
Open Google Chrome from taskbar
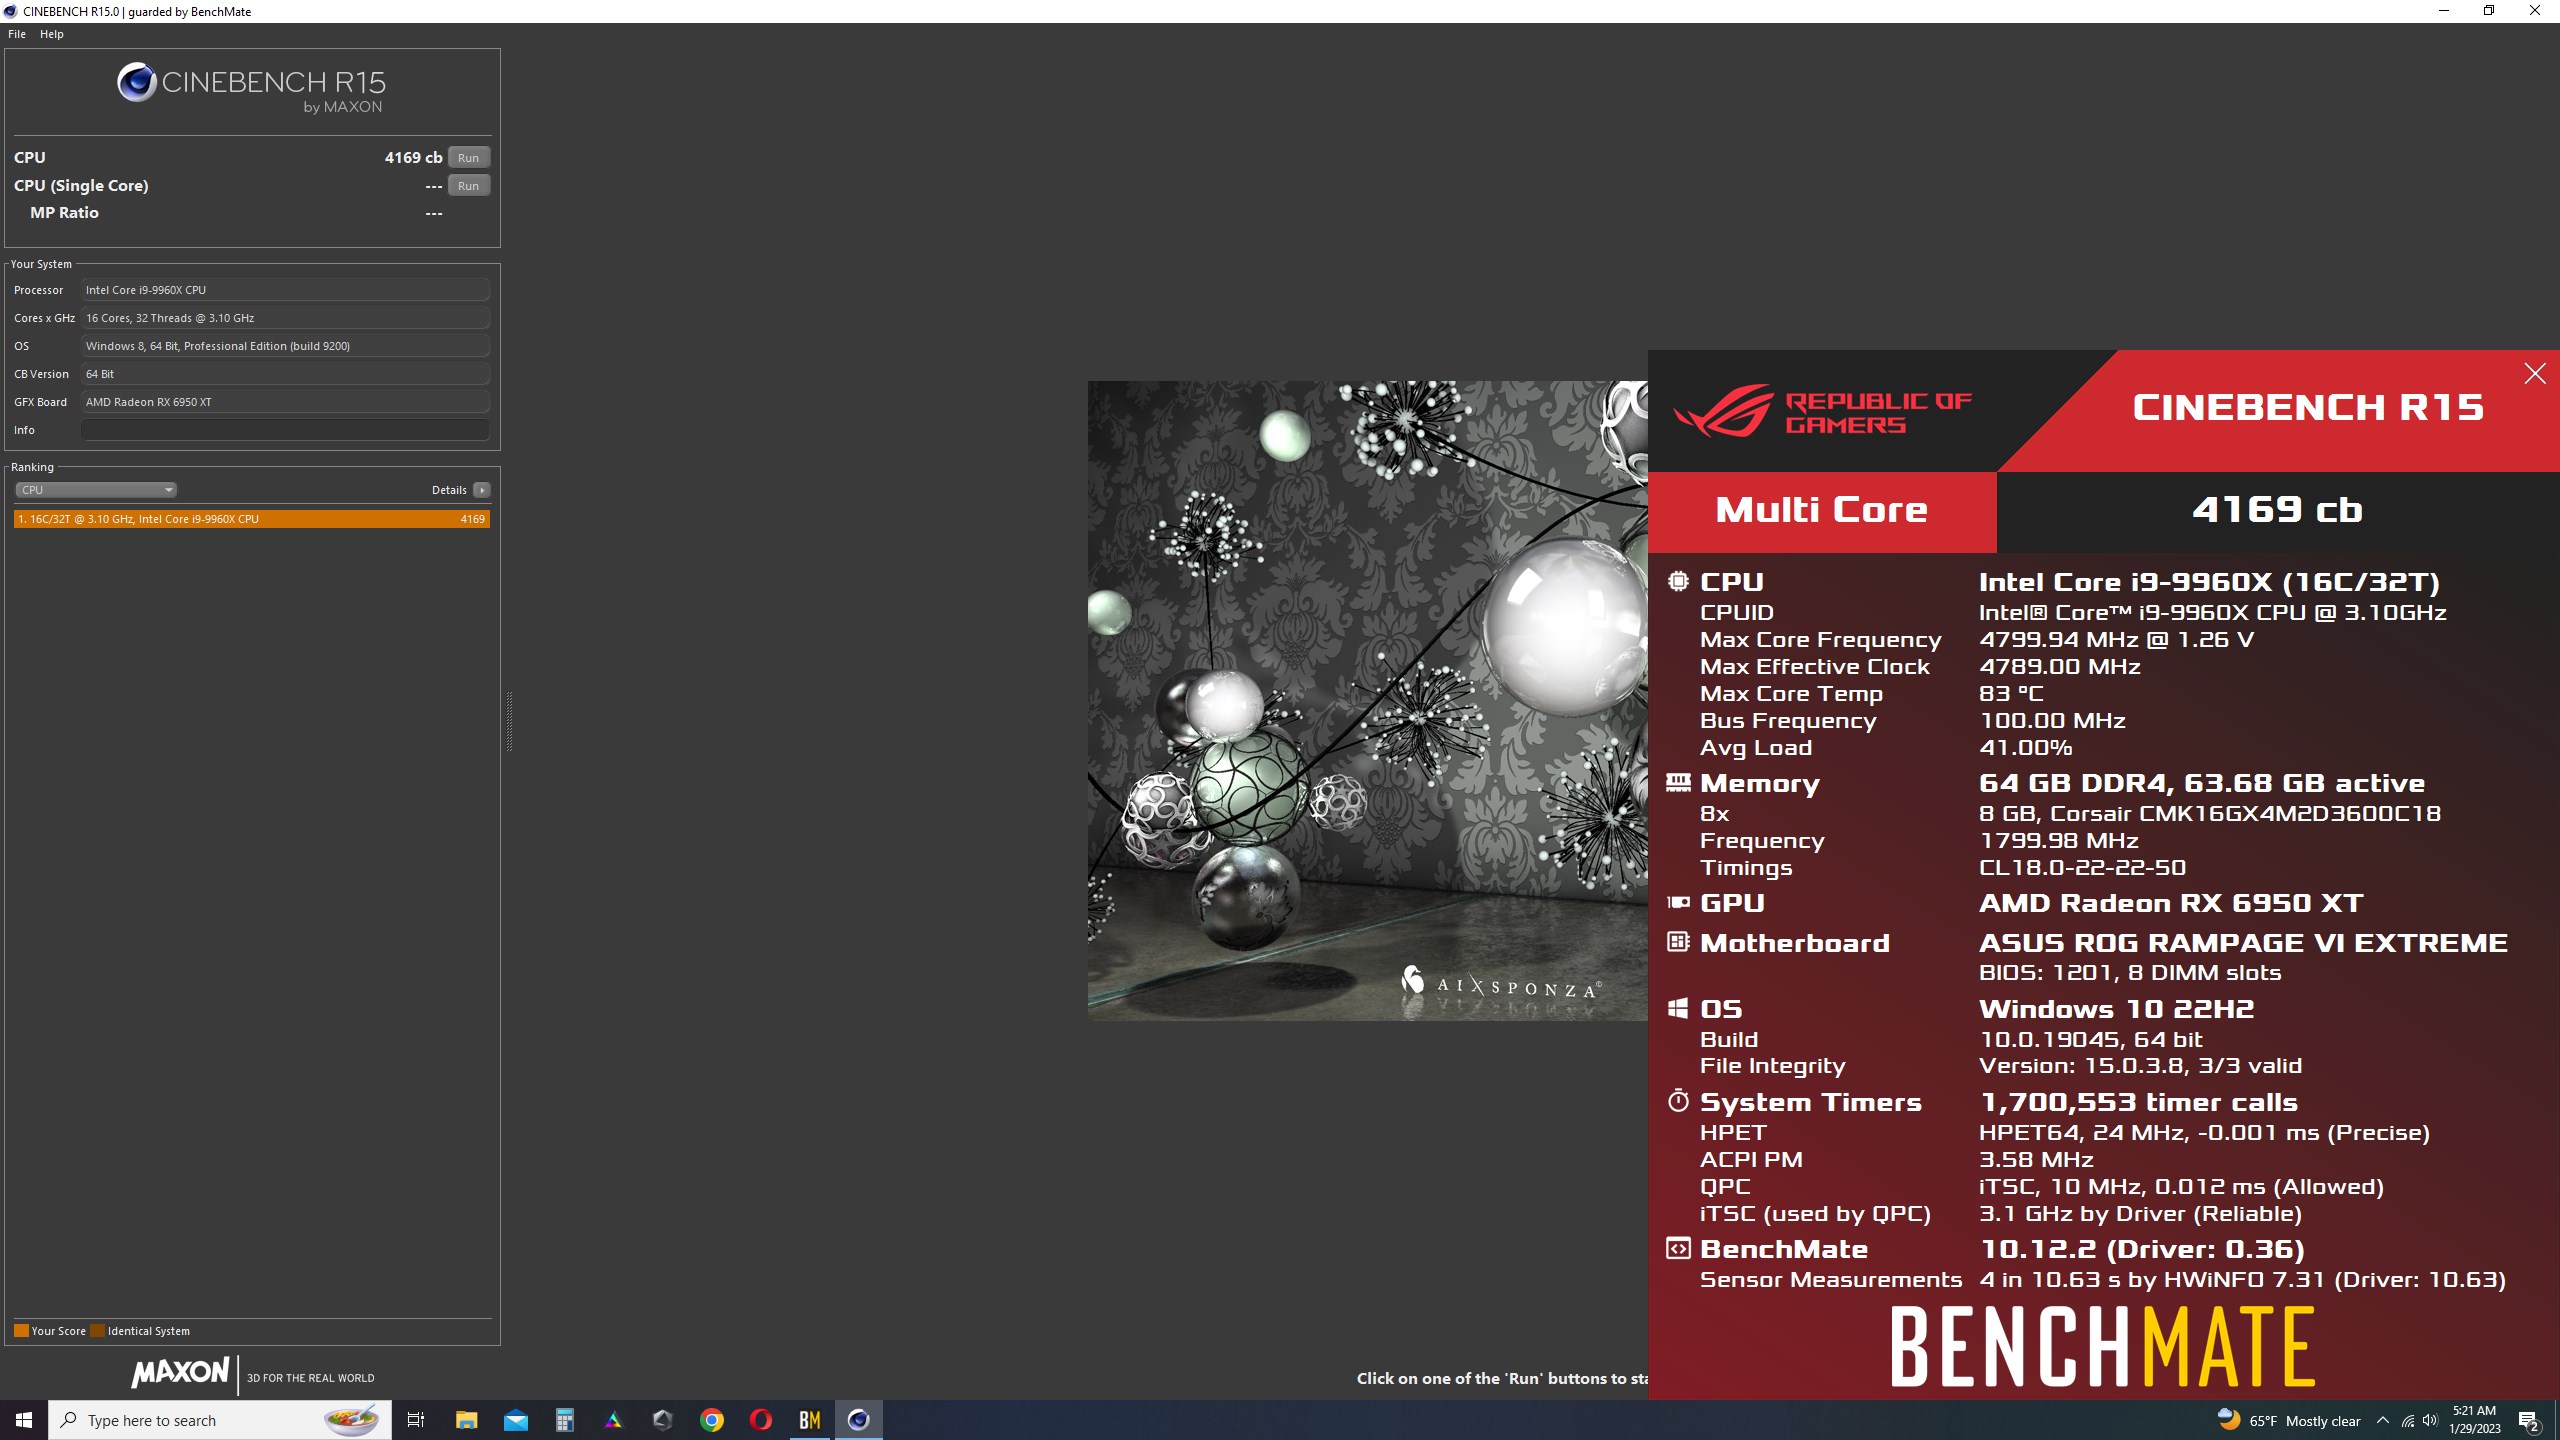pos(712,1420)
